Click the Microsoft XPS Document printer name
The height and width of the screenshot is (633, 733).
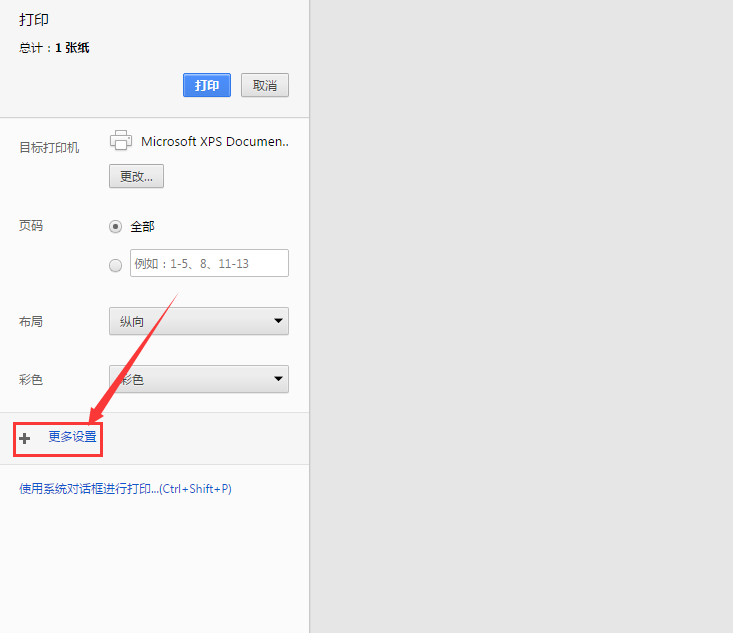tap(214, 142)
